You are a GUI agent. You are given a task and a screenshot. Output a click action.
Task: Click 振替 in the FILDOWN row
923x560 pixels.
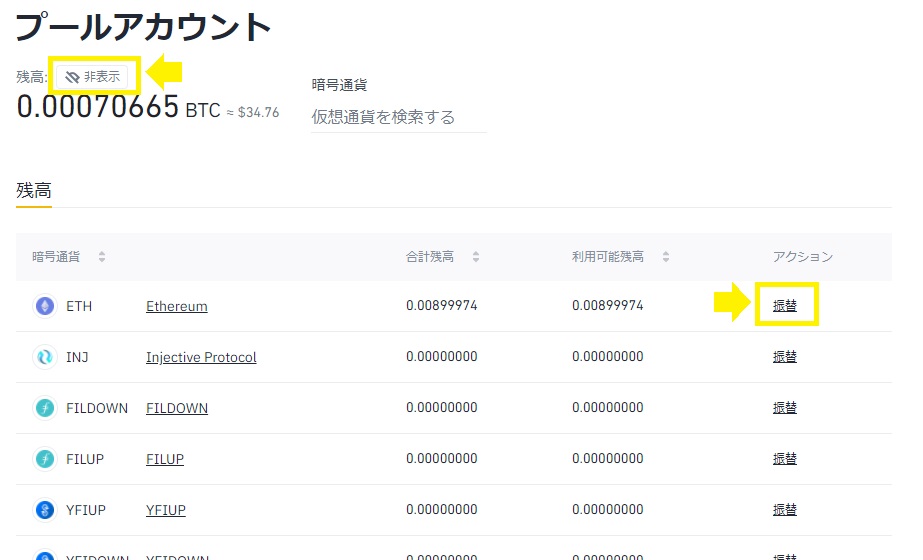click(x=785, y=407)
